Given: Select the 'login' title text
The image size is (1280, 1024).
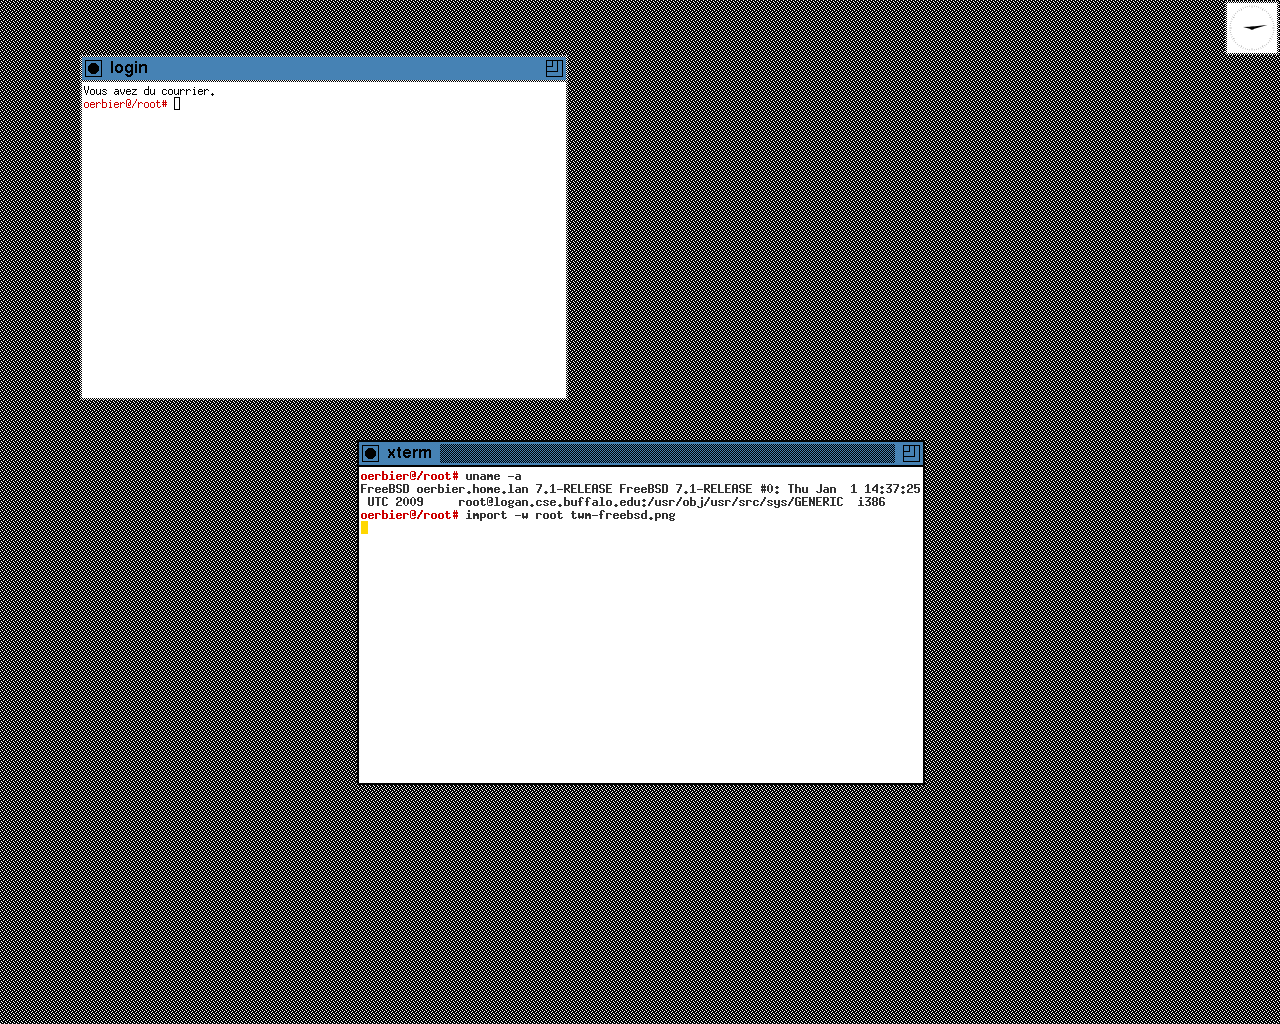Looking at the screenshot, I should click(129, 68).
